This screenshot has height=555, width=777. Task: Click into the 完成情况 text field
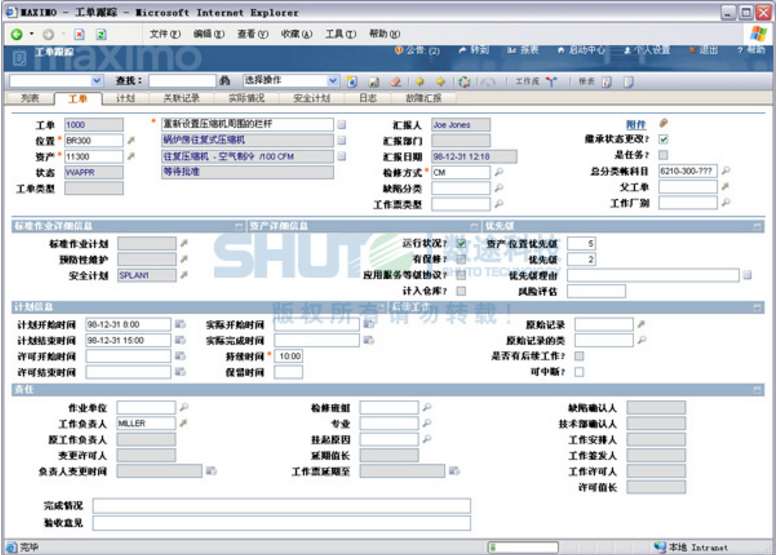click(x=281, y=506)
